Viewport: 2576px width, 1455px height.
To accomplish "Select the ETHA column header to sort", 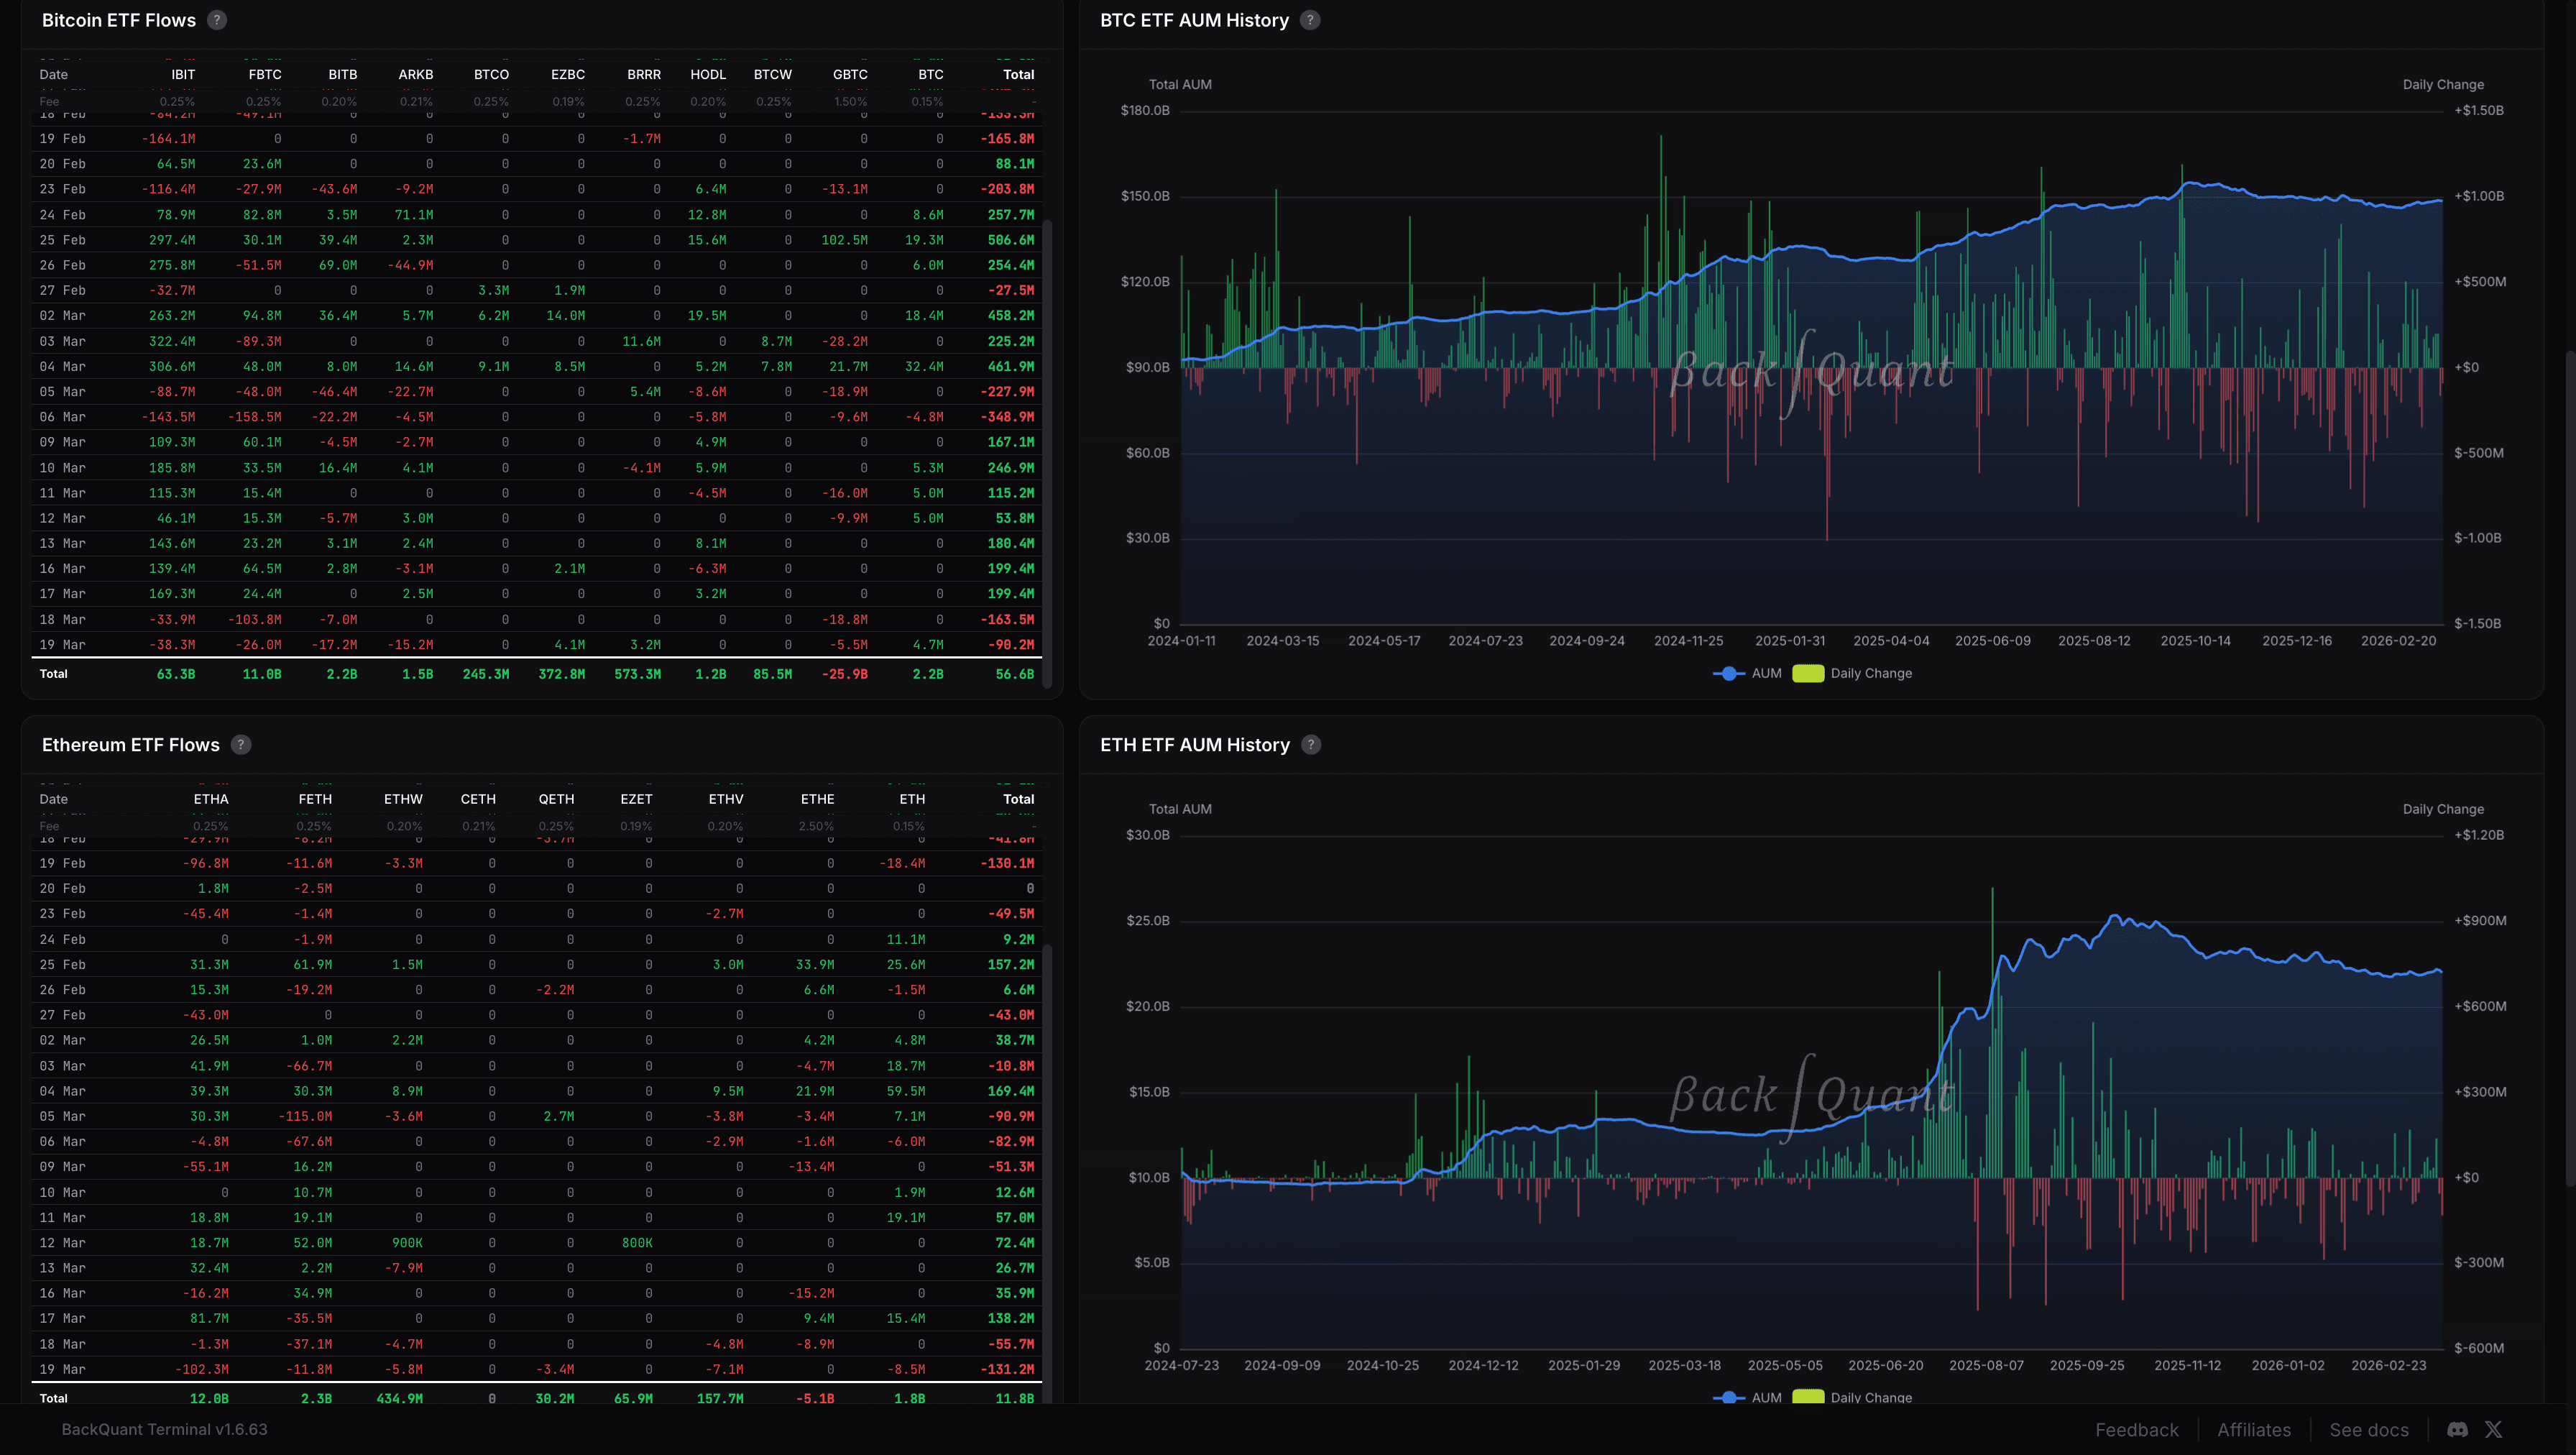I will coord(211,799).
